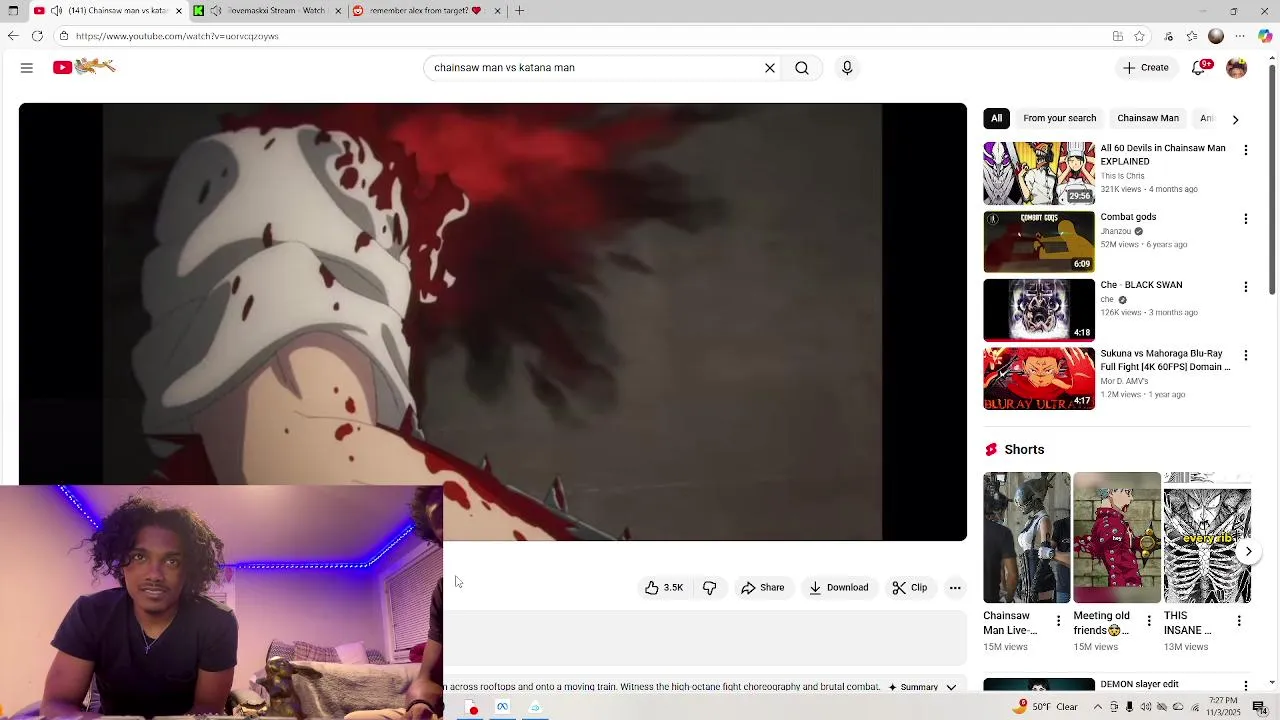Run search with magnifying glass button
Viewport: 1280px width, 720px height.
(802, 68)
